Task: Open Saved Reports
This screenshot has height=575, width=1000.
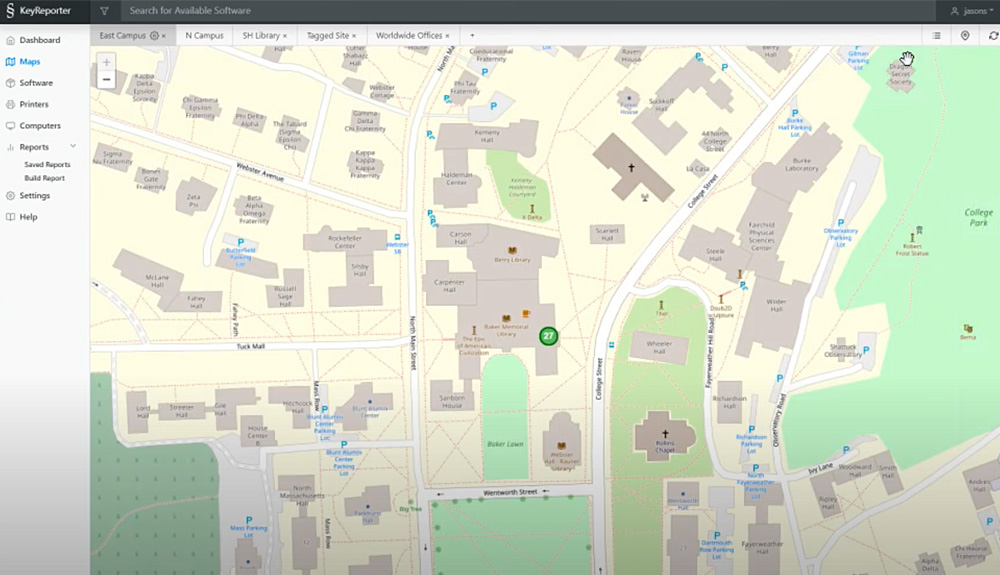Action: point(47,164)
